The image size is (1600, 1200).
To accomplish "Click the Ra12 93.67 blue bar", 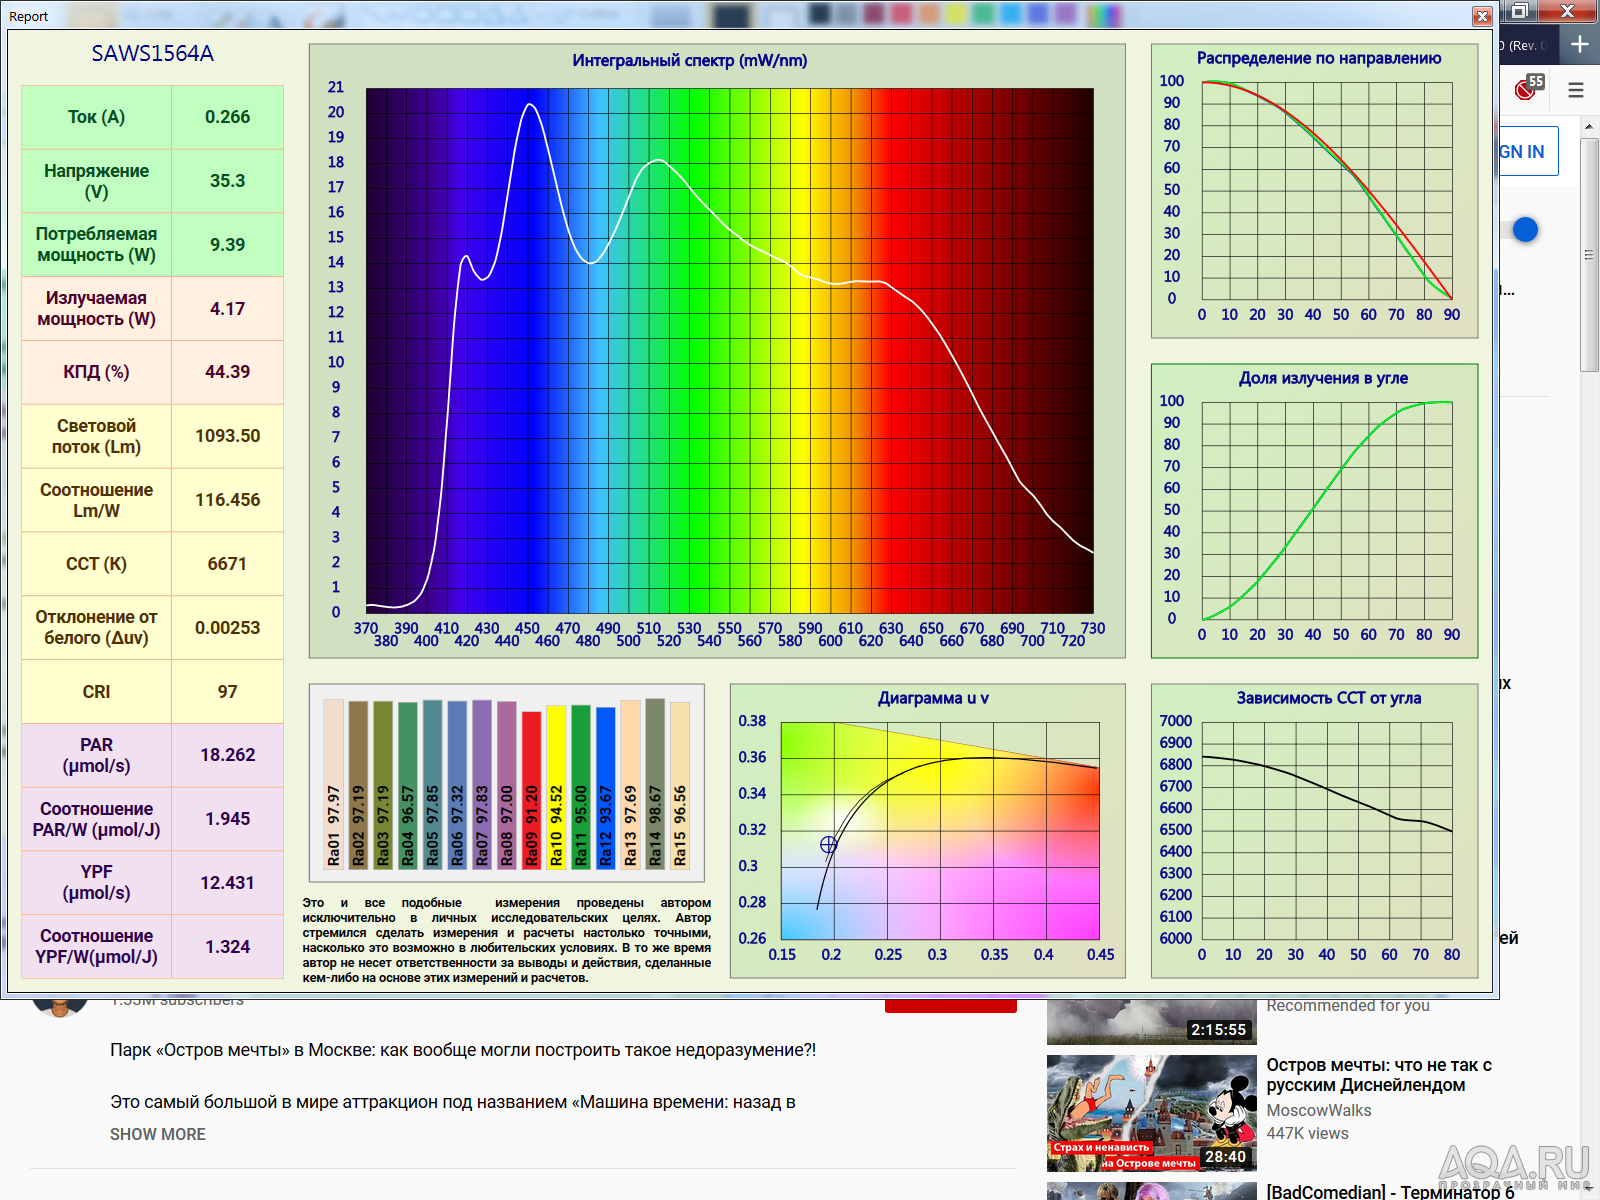I will [605, 788].
